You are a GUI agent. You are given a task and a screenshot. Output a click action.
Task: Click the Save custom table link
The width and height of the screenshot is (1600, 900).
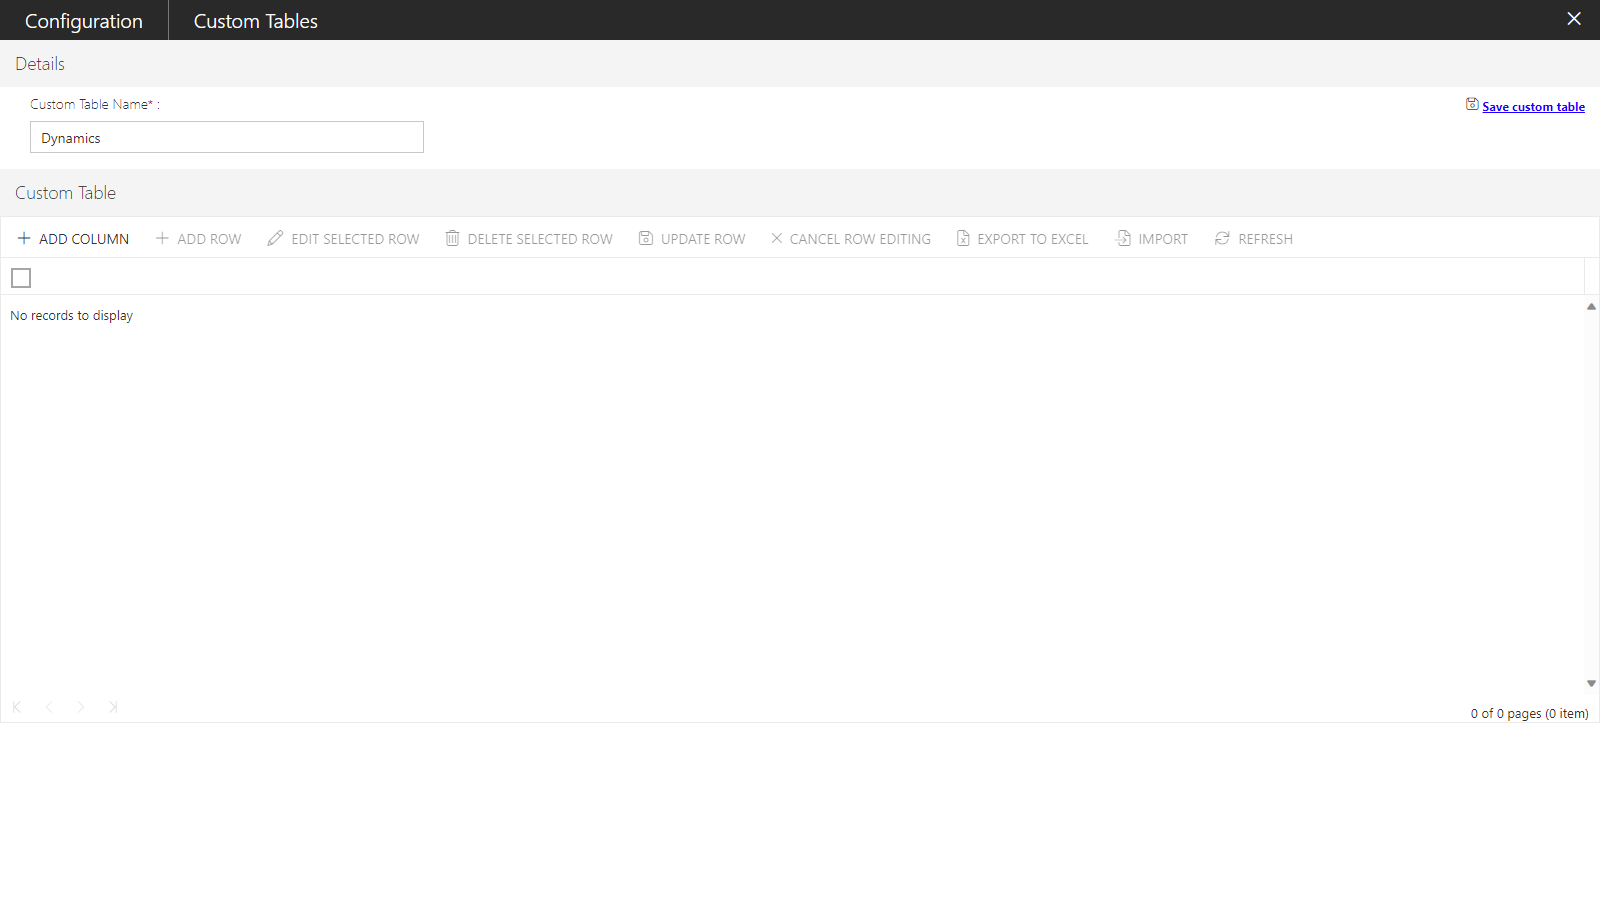pyautogui.click(x=1533, y=107)
